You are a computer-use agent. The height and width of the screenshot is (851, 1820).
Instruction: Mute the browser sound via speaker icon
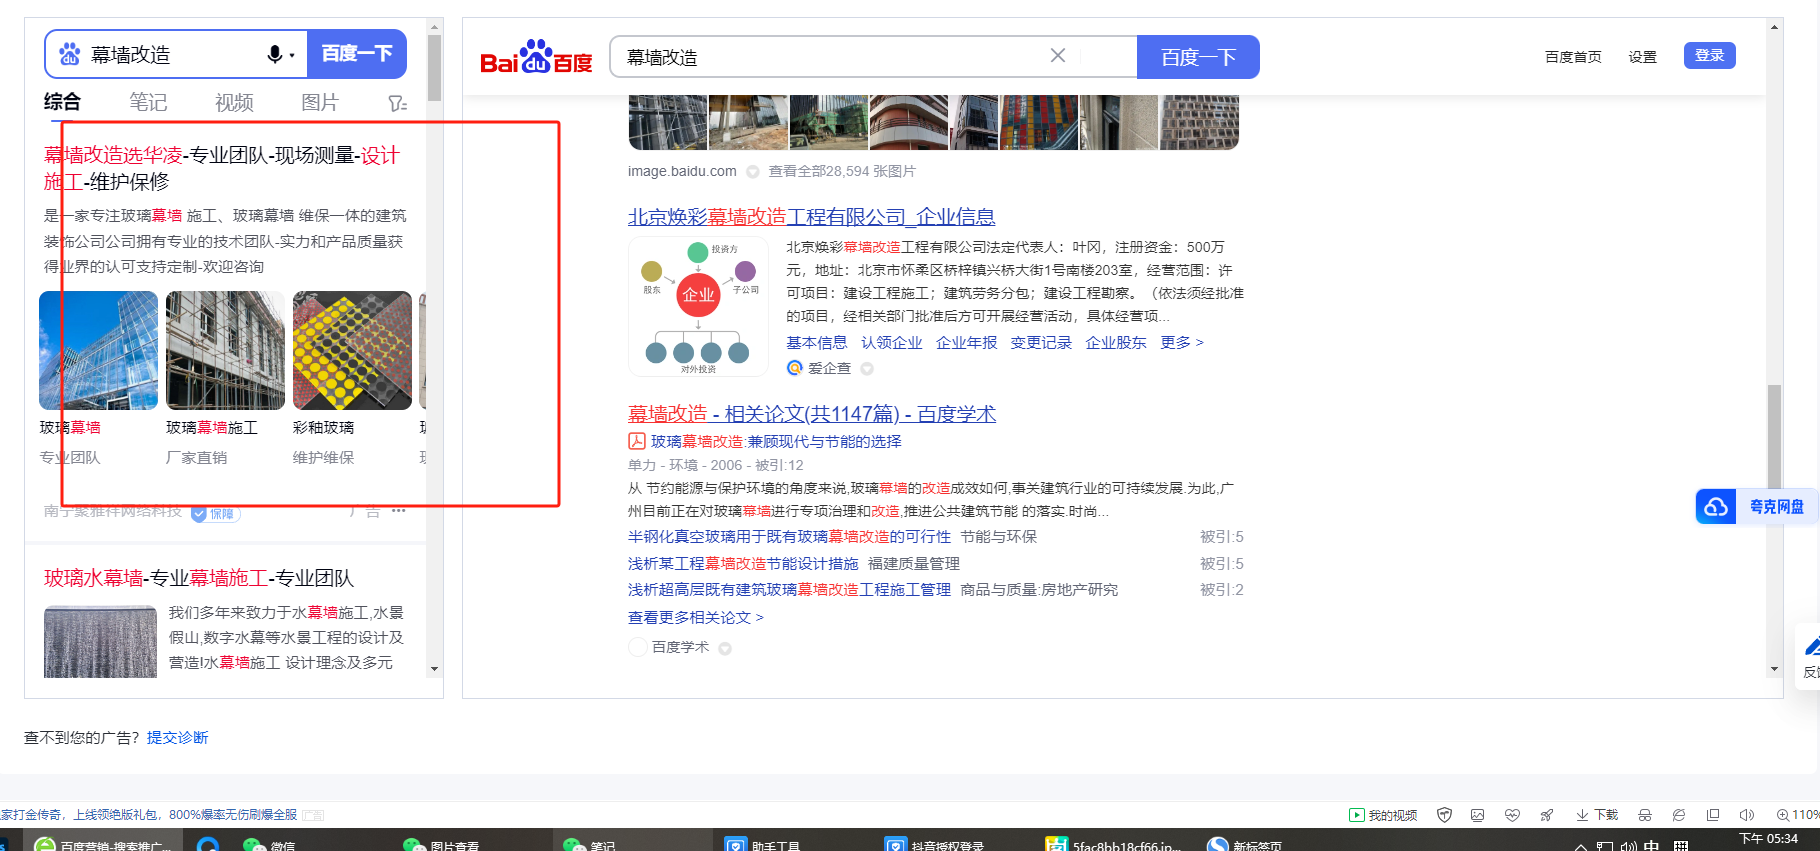pos(1747,815)
